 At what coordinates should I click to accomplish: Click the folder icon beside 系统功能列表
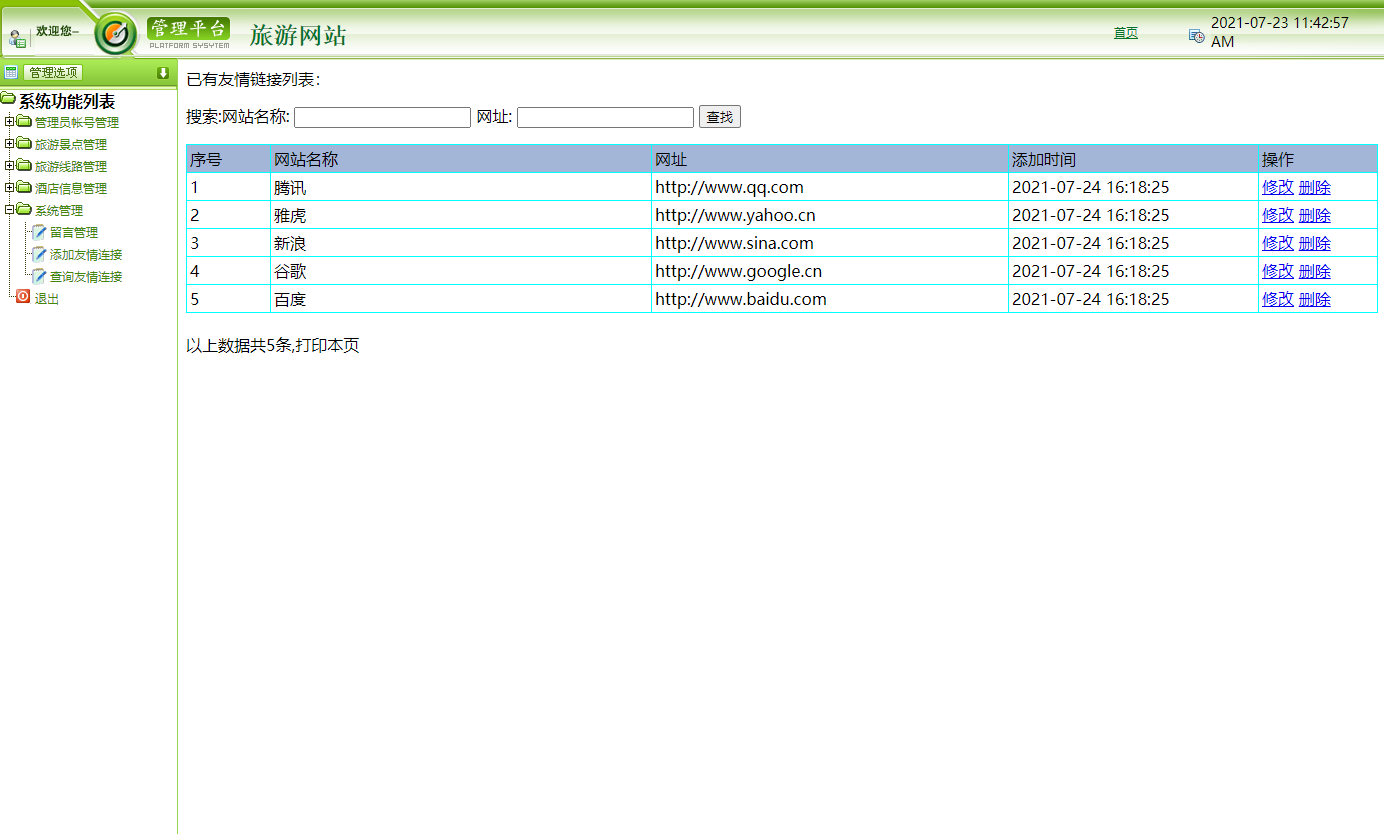8,100
